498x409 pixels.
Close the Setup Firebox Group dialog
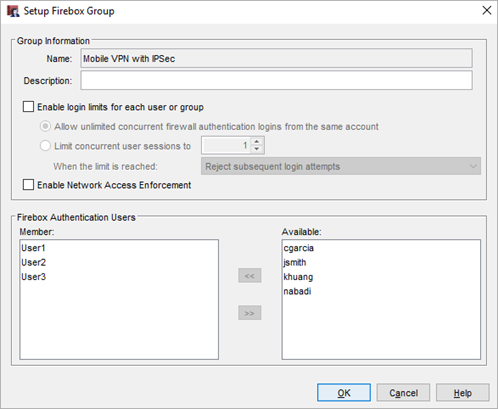point(487,11)
